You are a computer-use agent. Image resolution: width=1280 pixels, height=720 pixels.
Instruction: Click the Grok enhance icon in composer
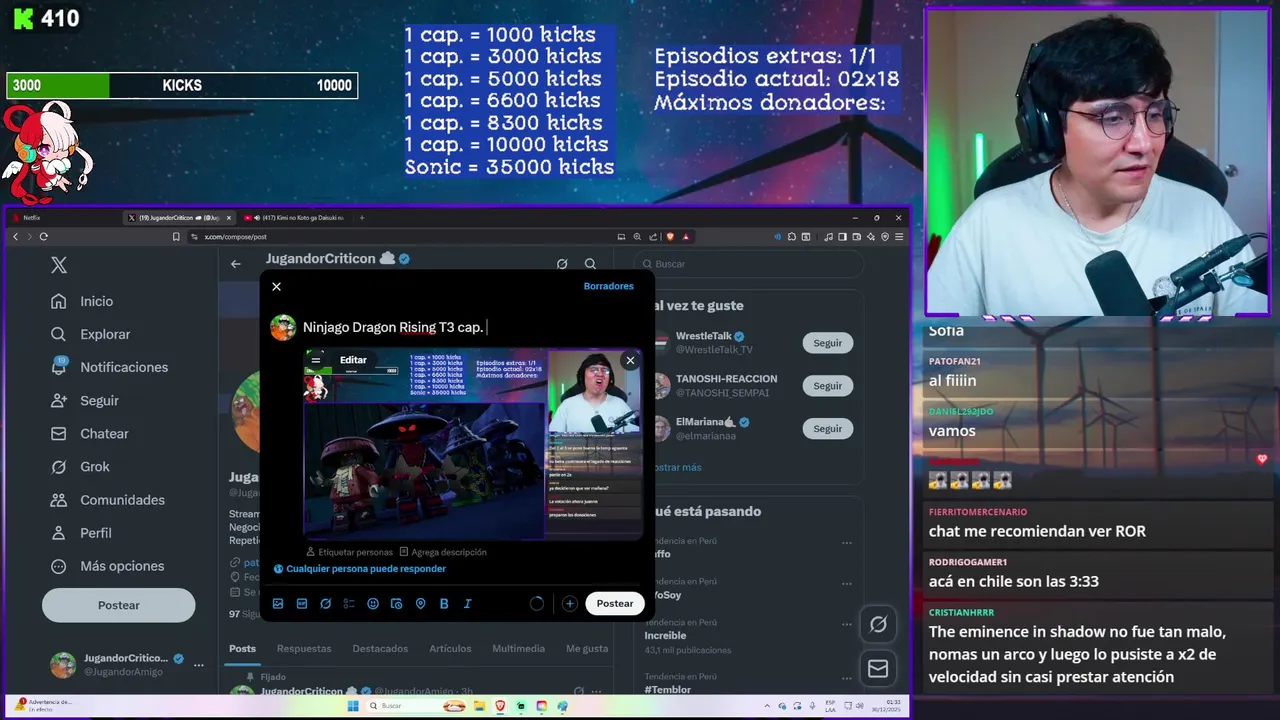(326, 604)
